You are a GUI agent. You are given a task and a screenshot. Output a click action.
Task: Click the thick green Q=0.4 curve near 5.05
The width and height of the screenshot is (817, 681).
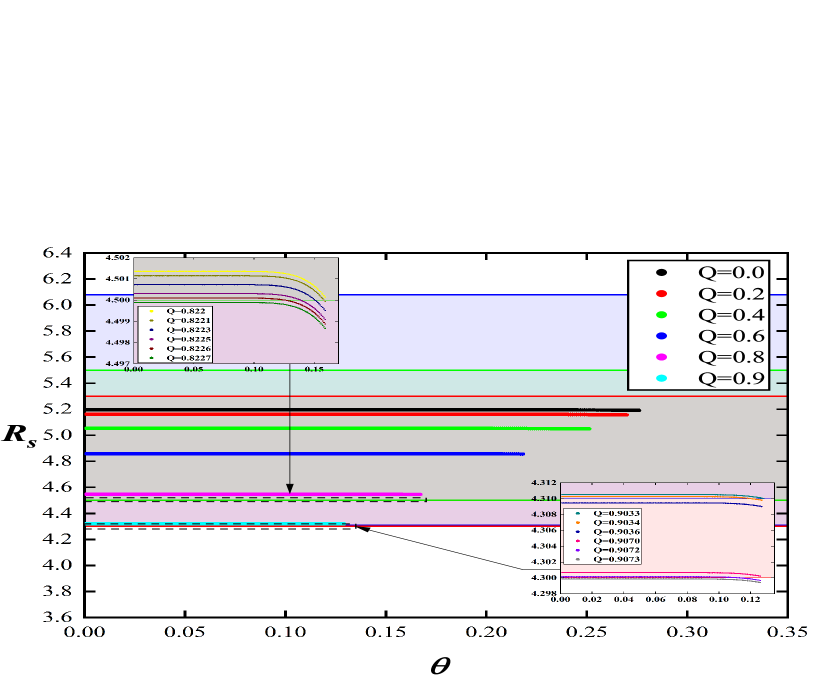click(x=338, y=428)
